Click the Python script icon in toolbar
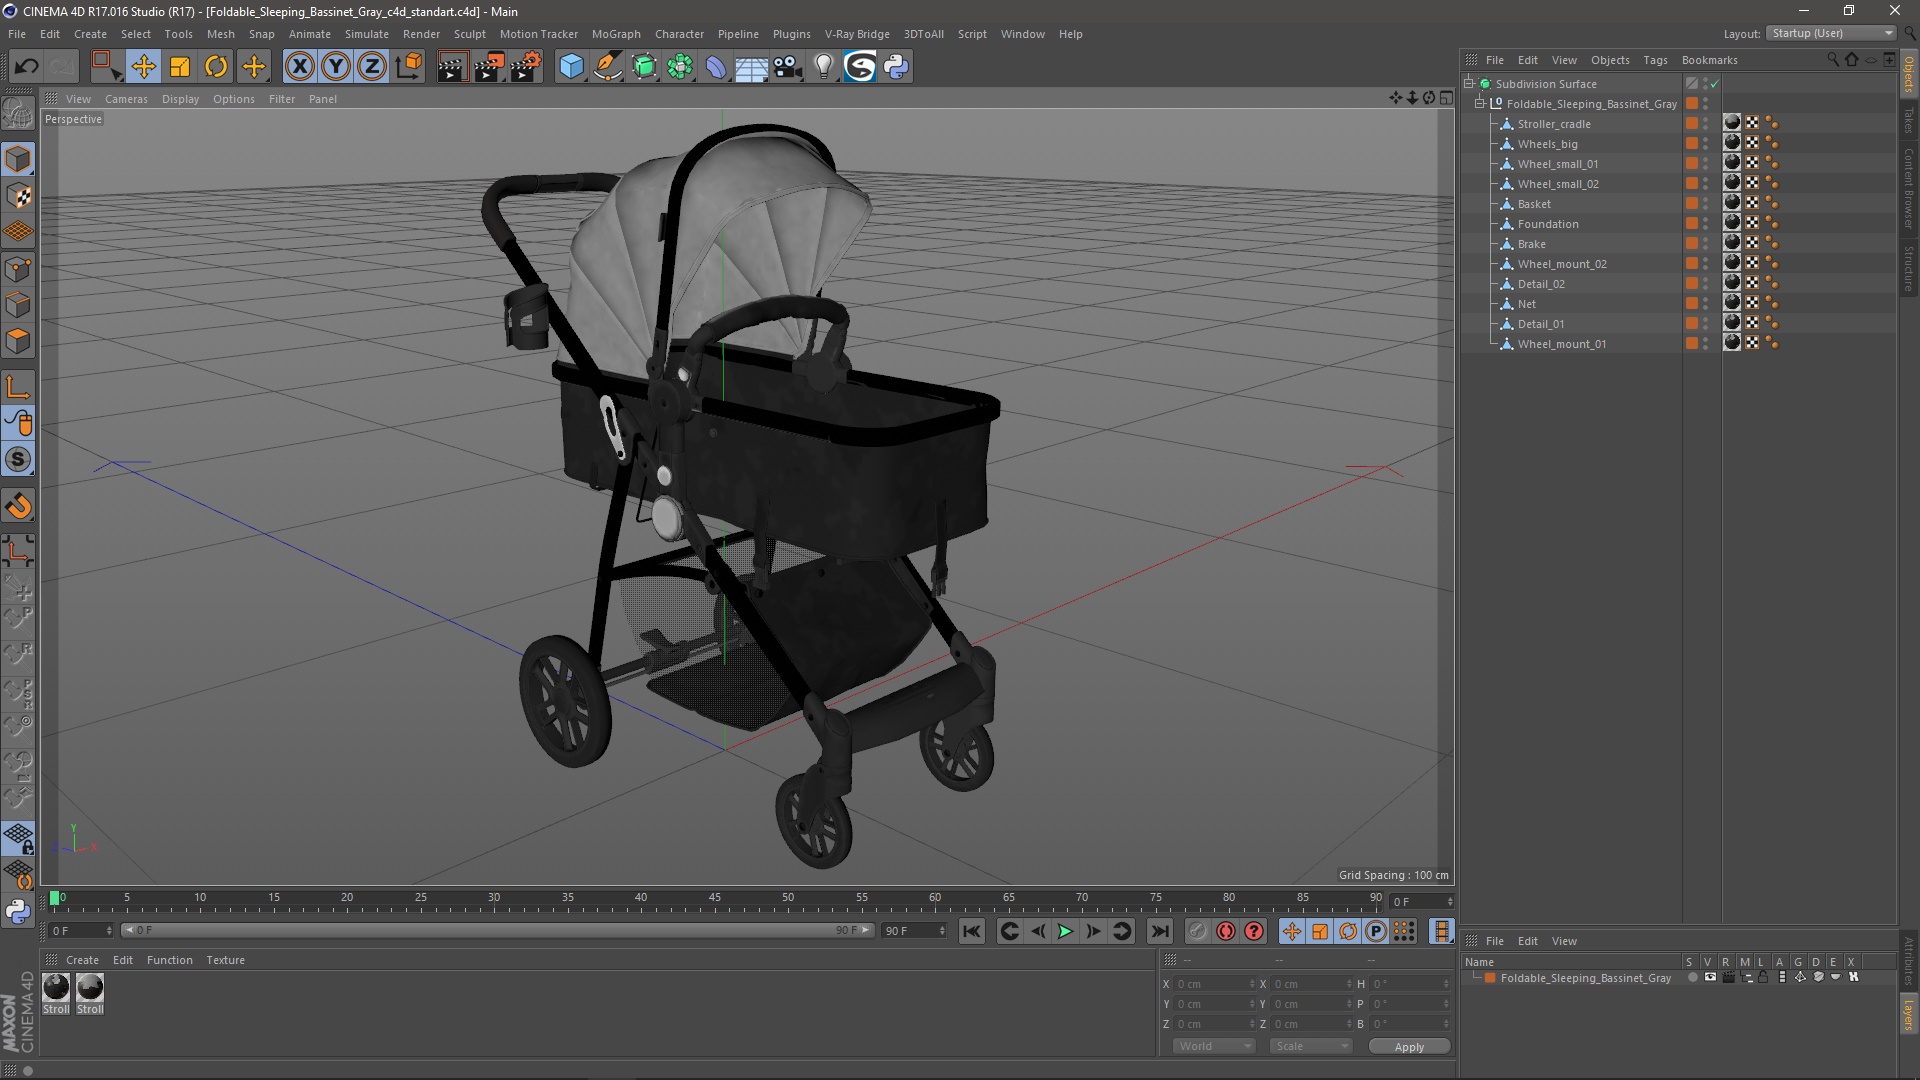 [897, 67]
